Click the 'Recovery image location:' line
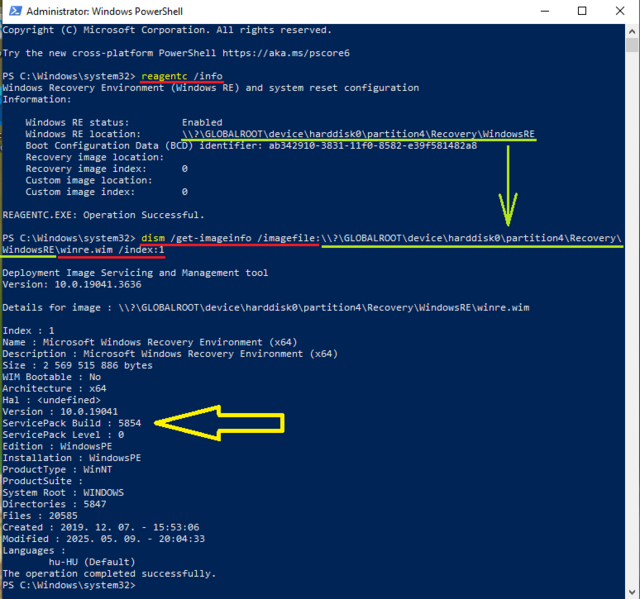640x599 pixels. click(x=95, y=157)
